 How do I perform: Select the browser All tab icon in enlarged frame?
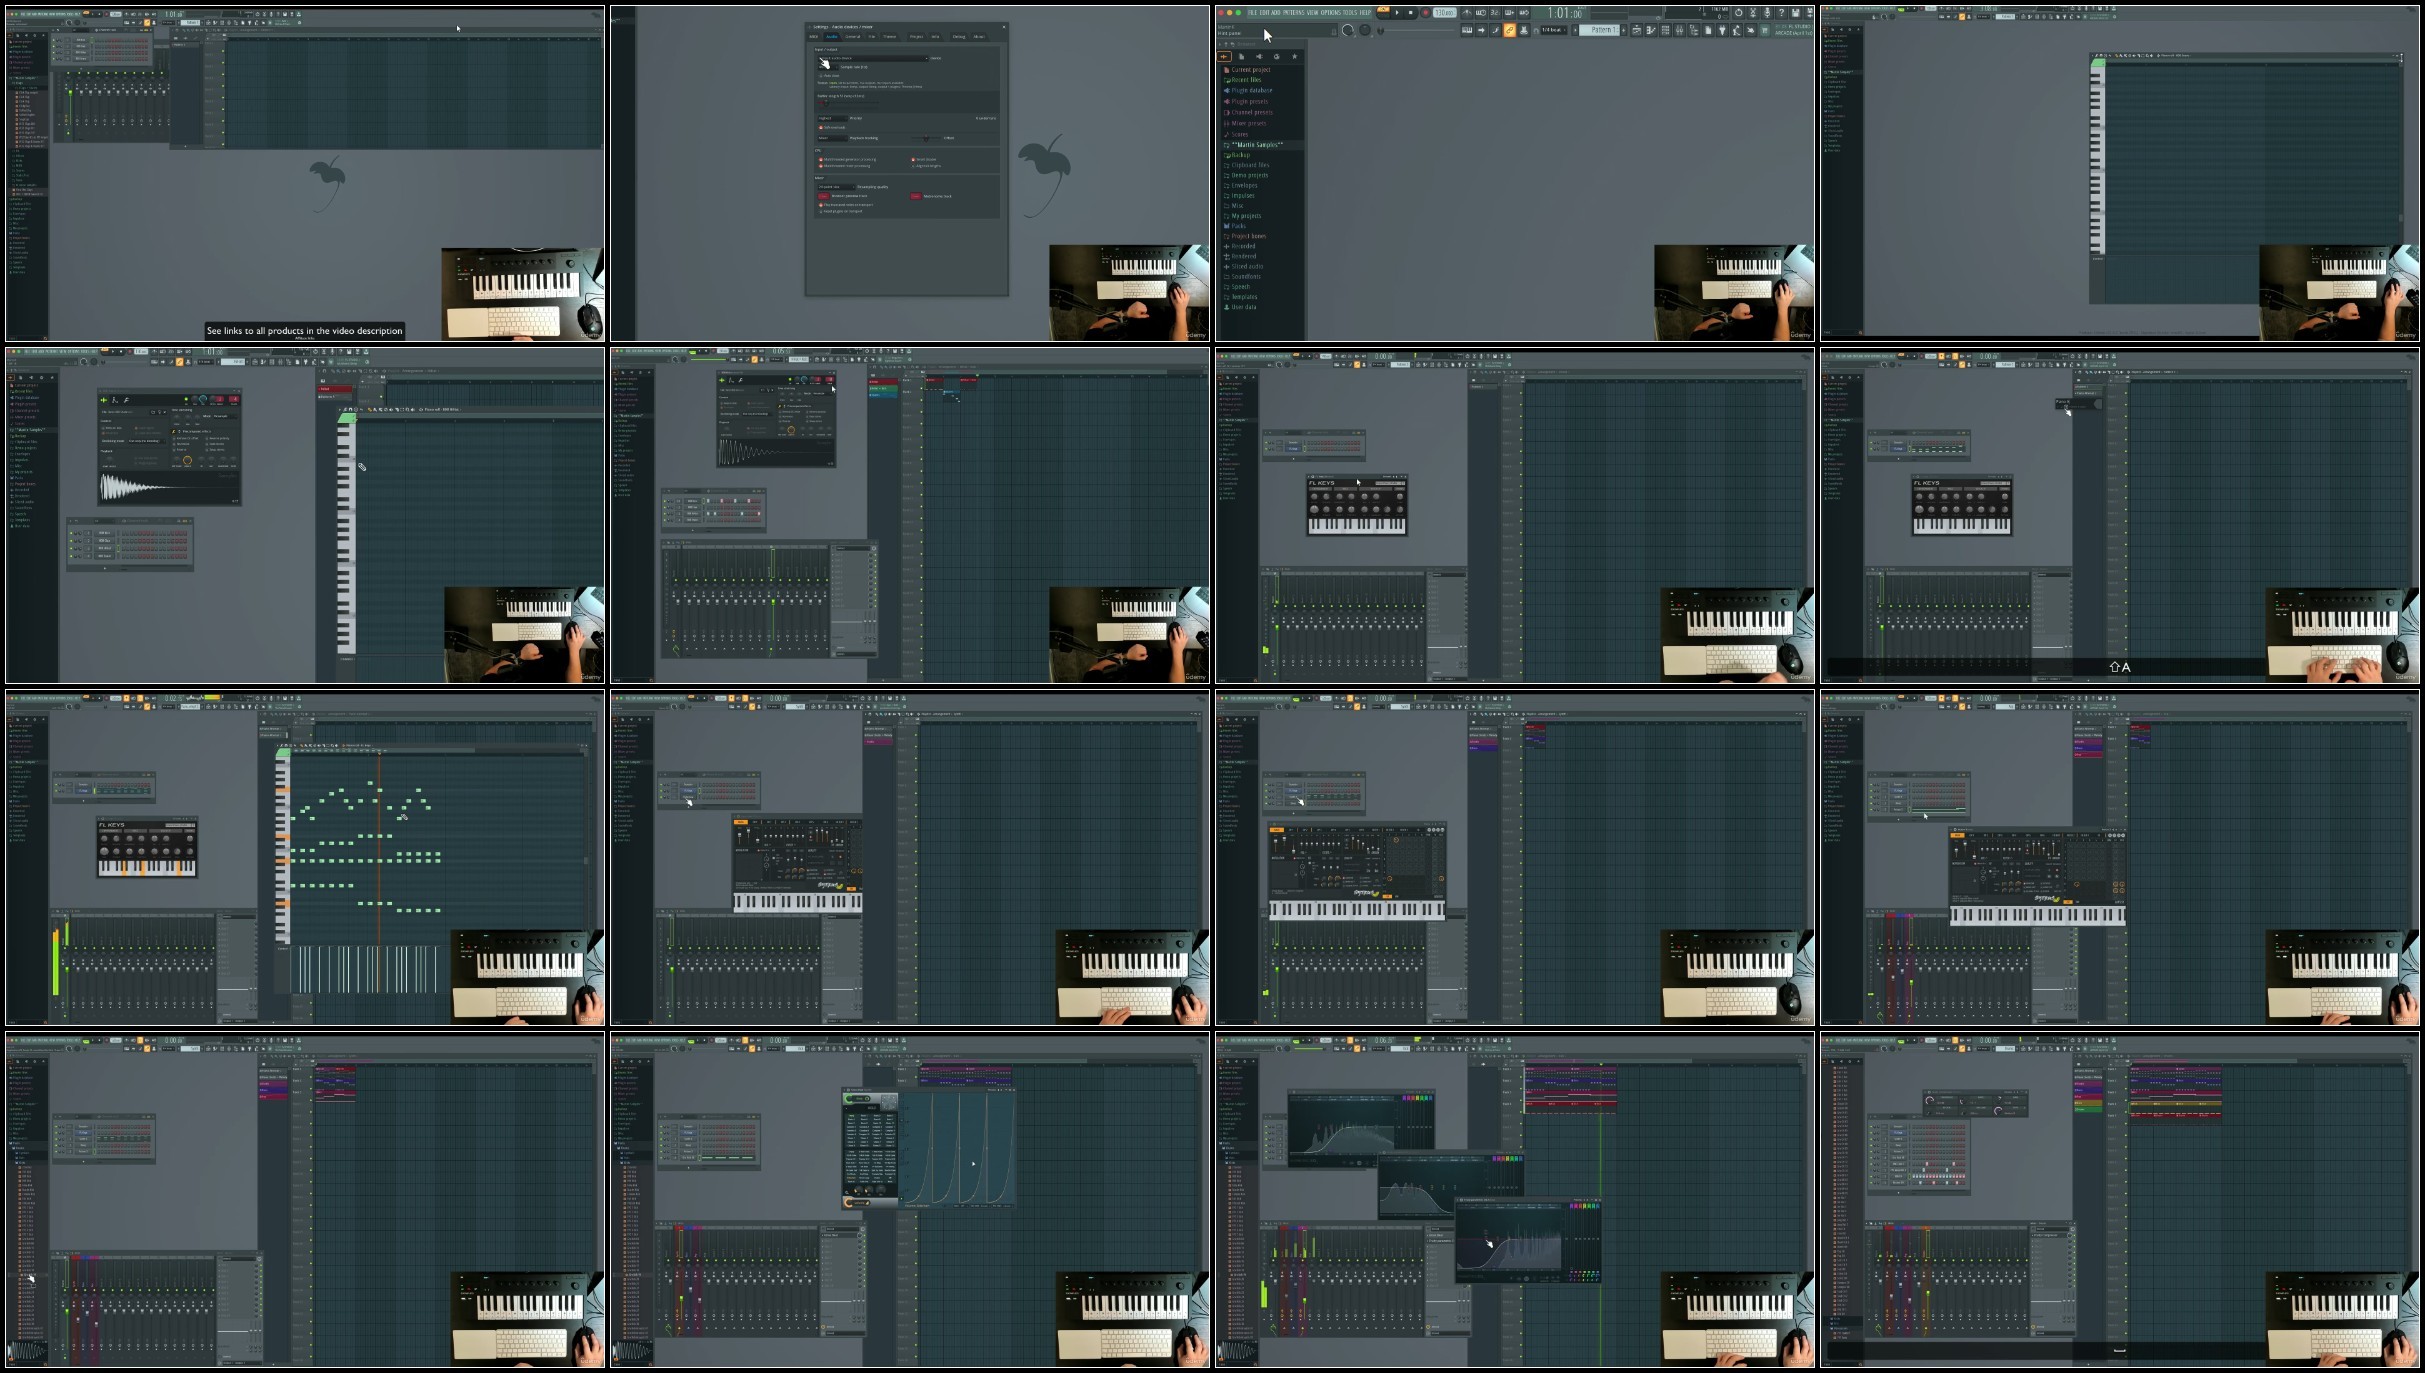[x=1224, y=56]
